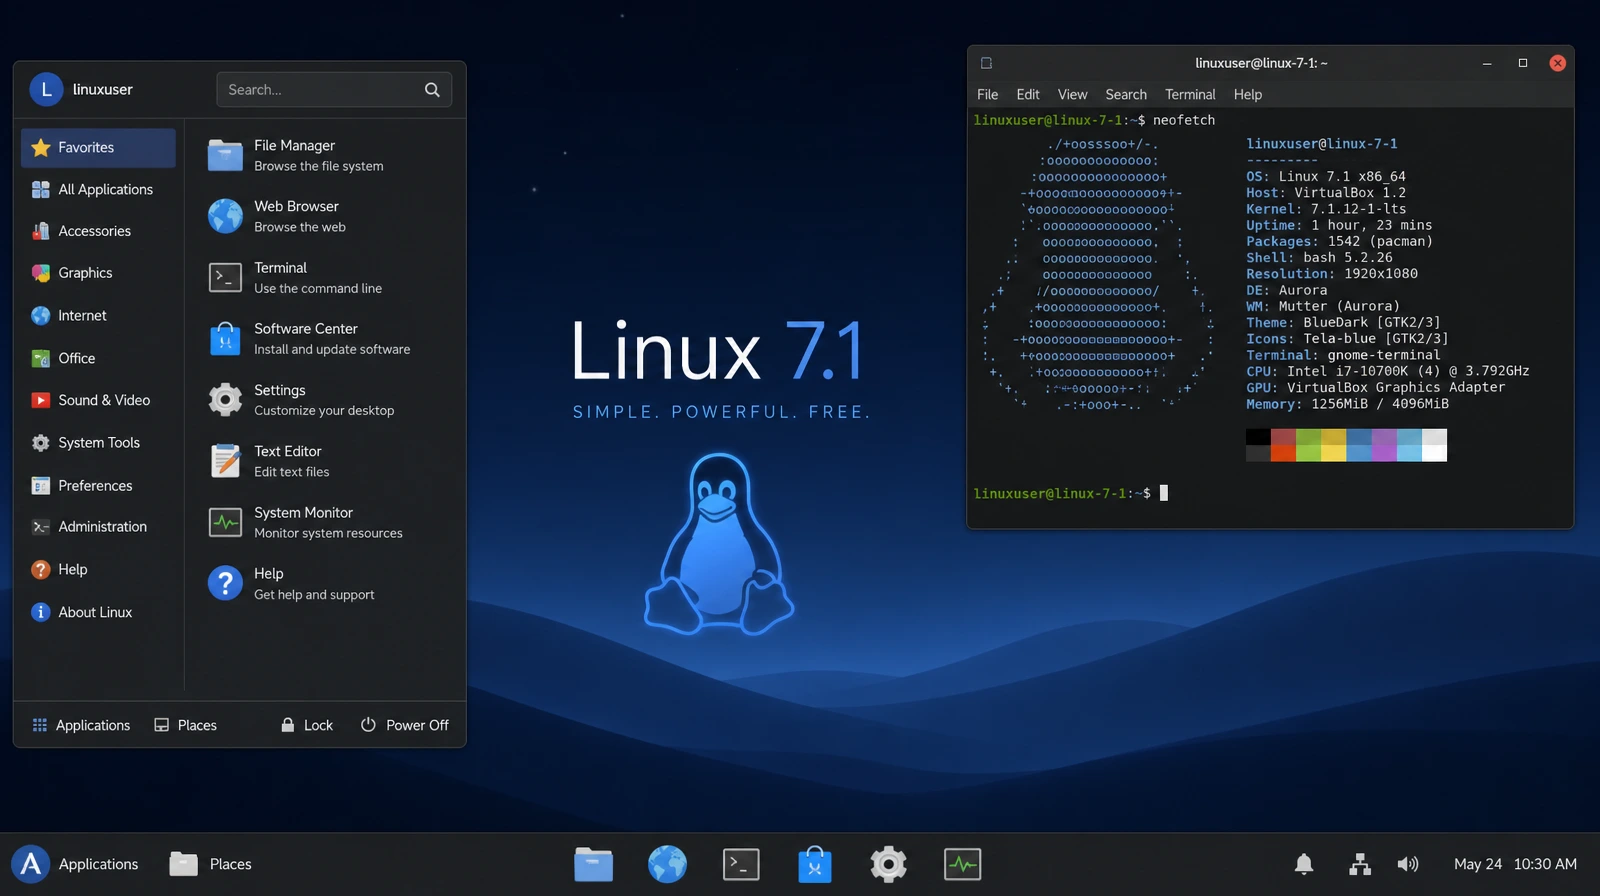Open settings gear from taskbar dock
Image resolution: width=1600 pixels, height=896 pixels.
point(888,864)
